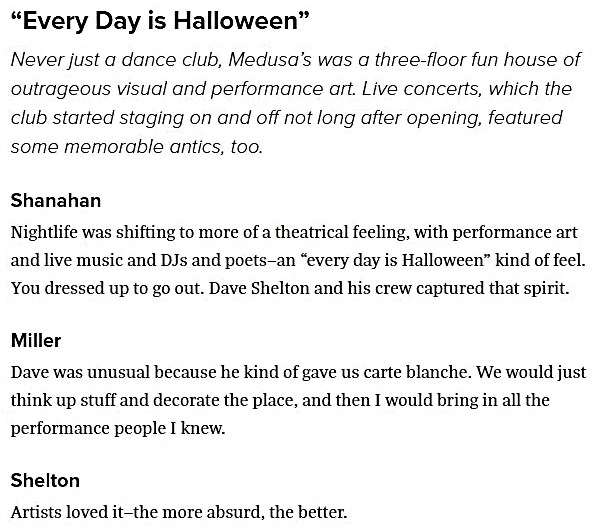Image resolution: width=607 pixels, height=530 pixels.
Task: Click the "Every Day is Halloween" heading
Action: (x=160, y=21)
